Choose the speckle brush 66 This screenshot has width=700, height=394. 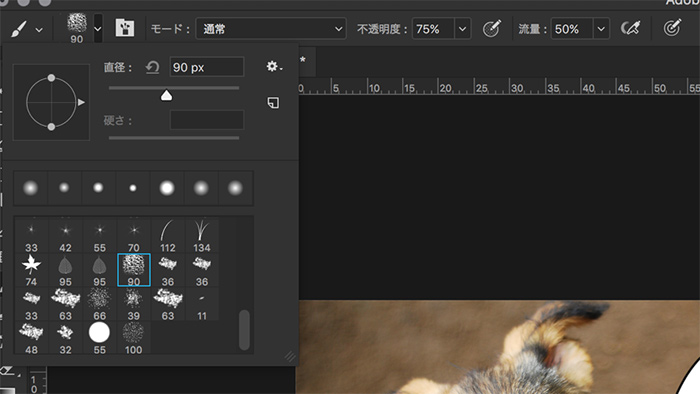coord(100,304)
